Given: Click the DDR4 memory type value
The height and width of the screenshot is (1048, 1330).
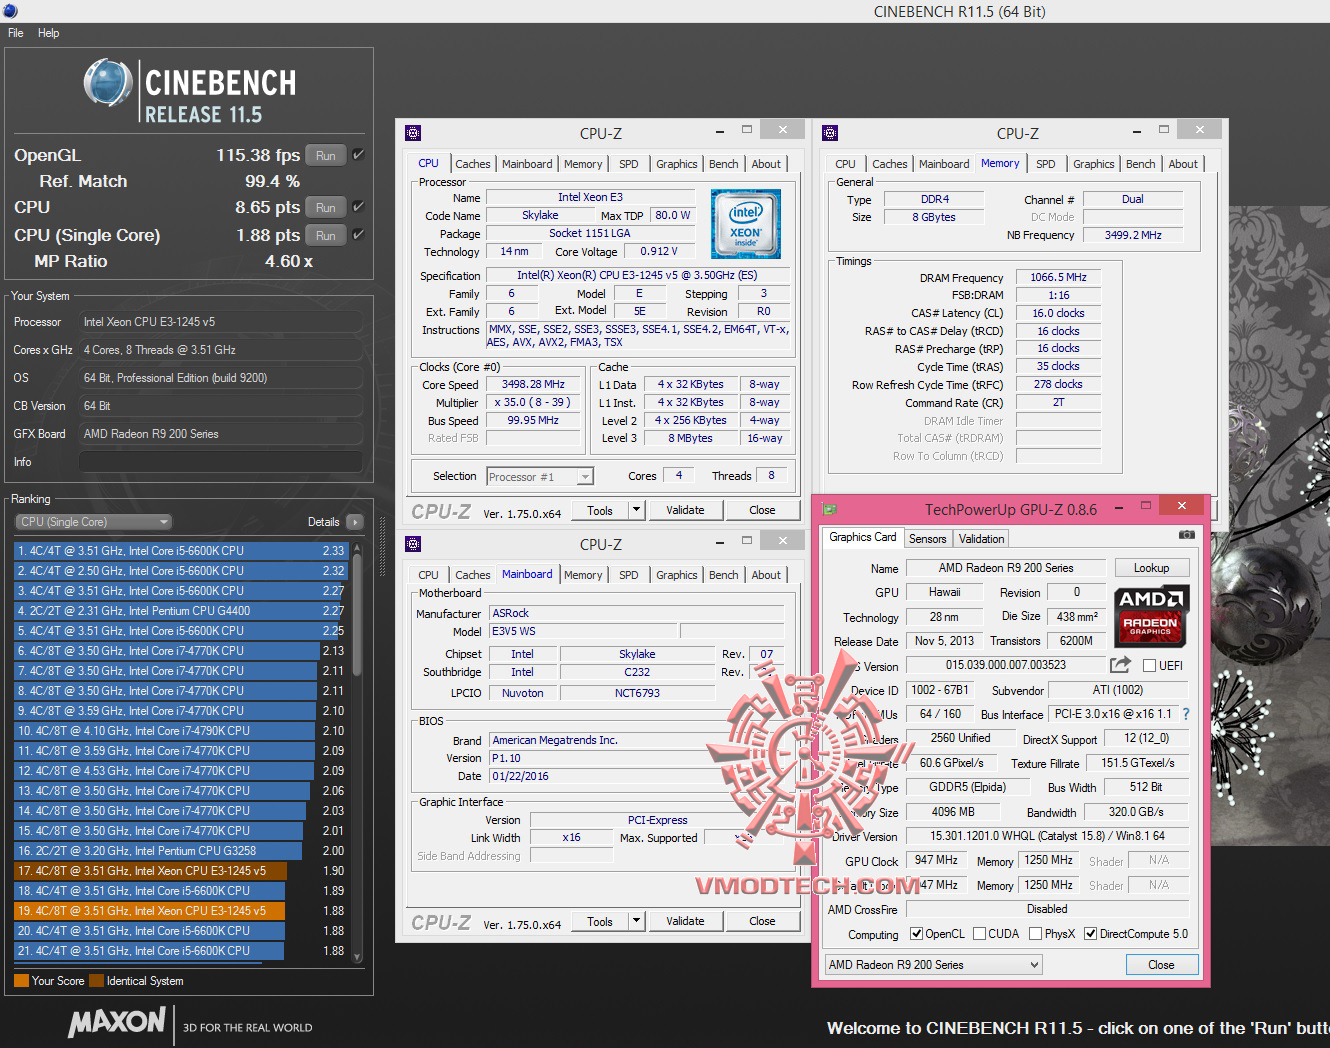Looking at the screenshot, I should tap(935, 199).
